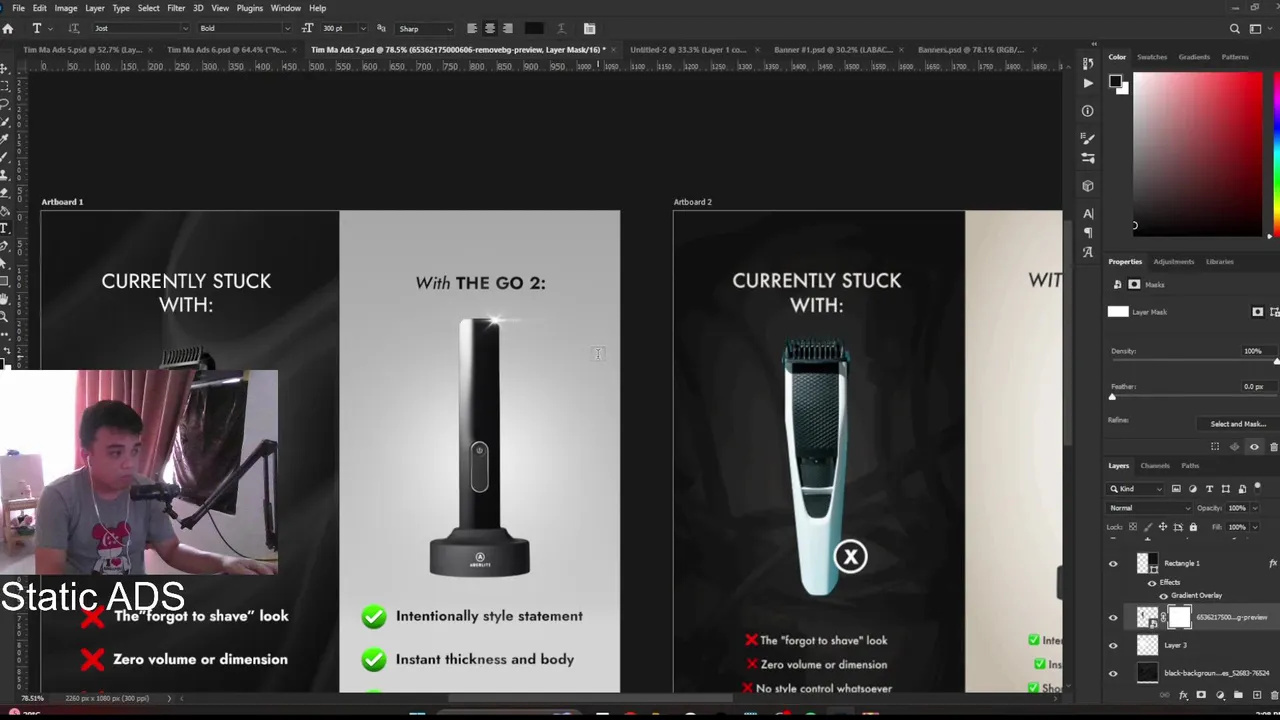Select the layer mask thumbnail of preview layer
The image size is (1280, 720).
tap(1180, 618)
